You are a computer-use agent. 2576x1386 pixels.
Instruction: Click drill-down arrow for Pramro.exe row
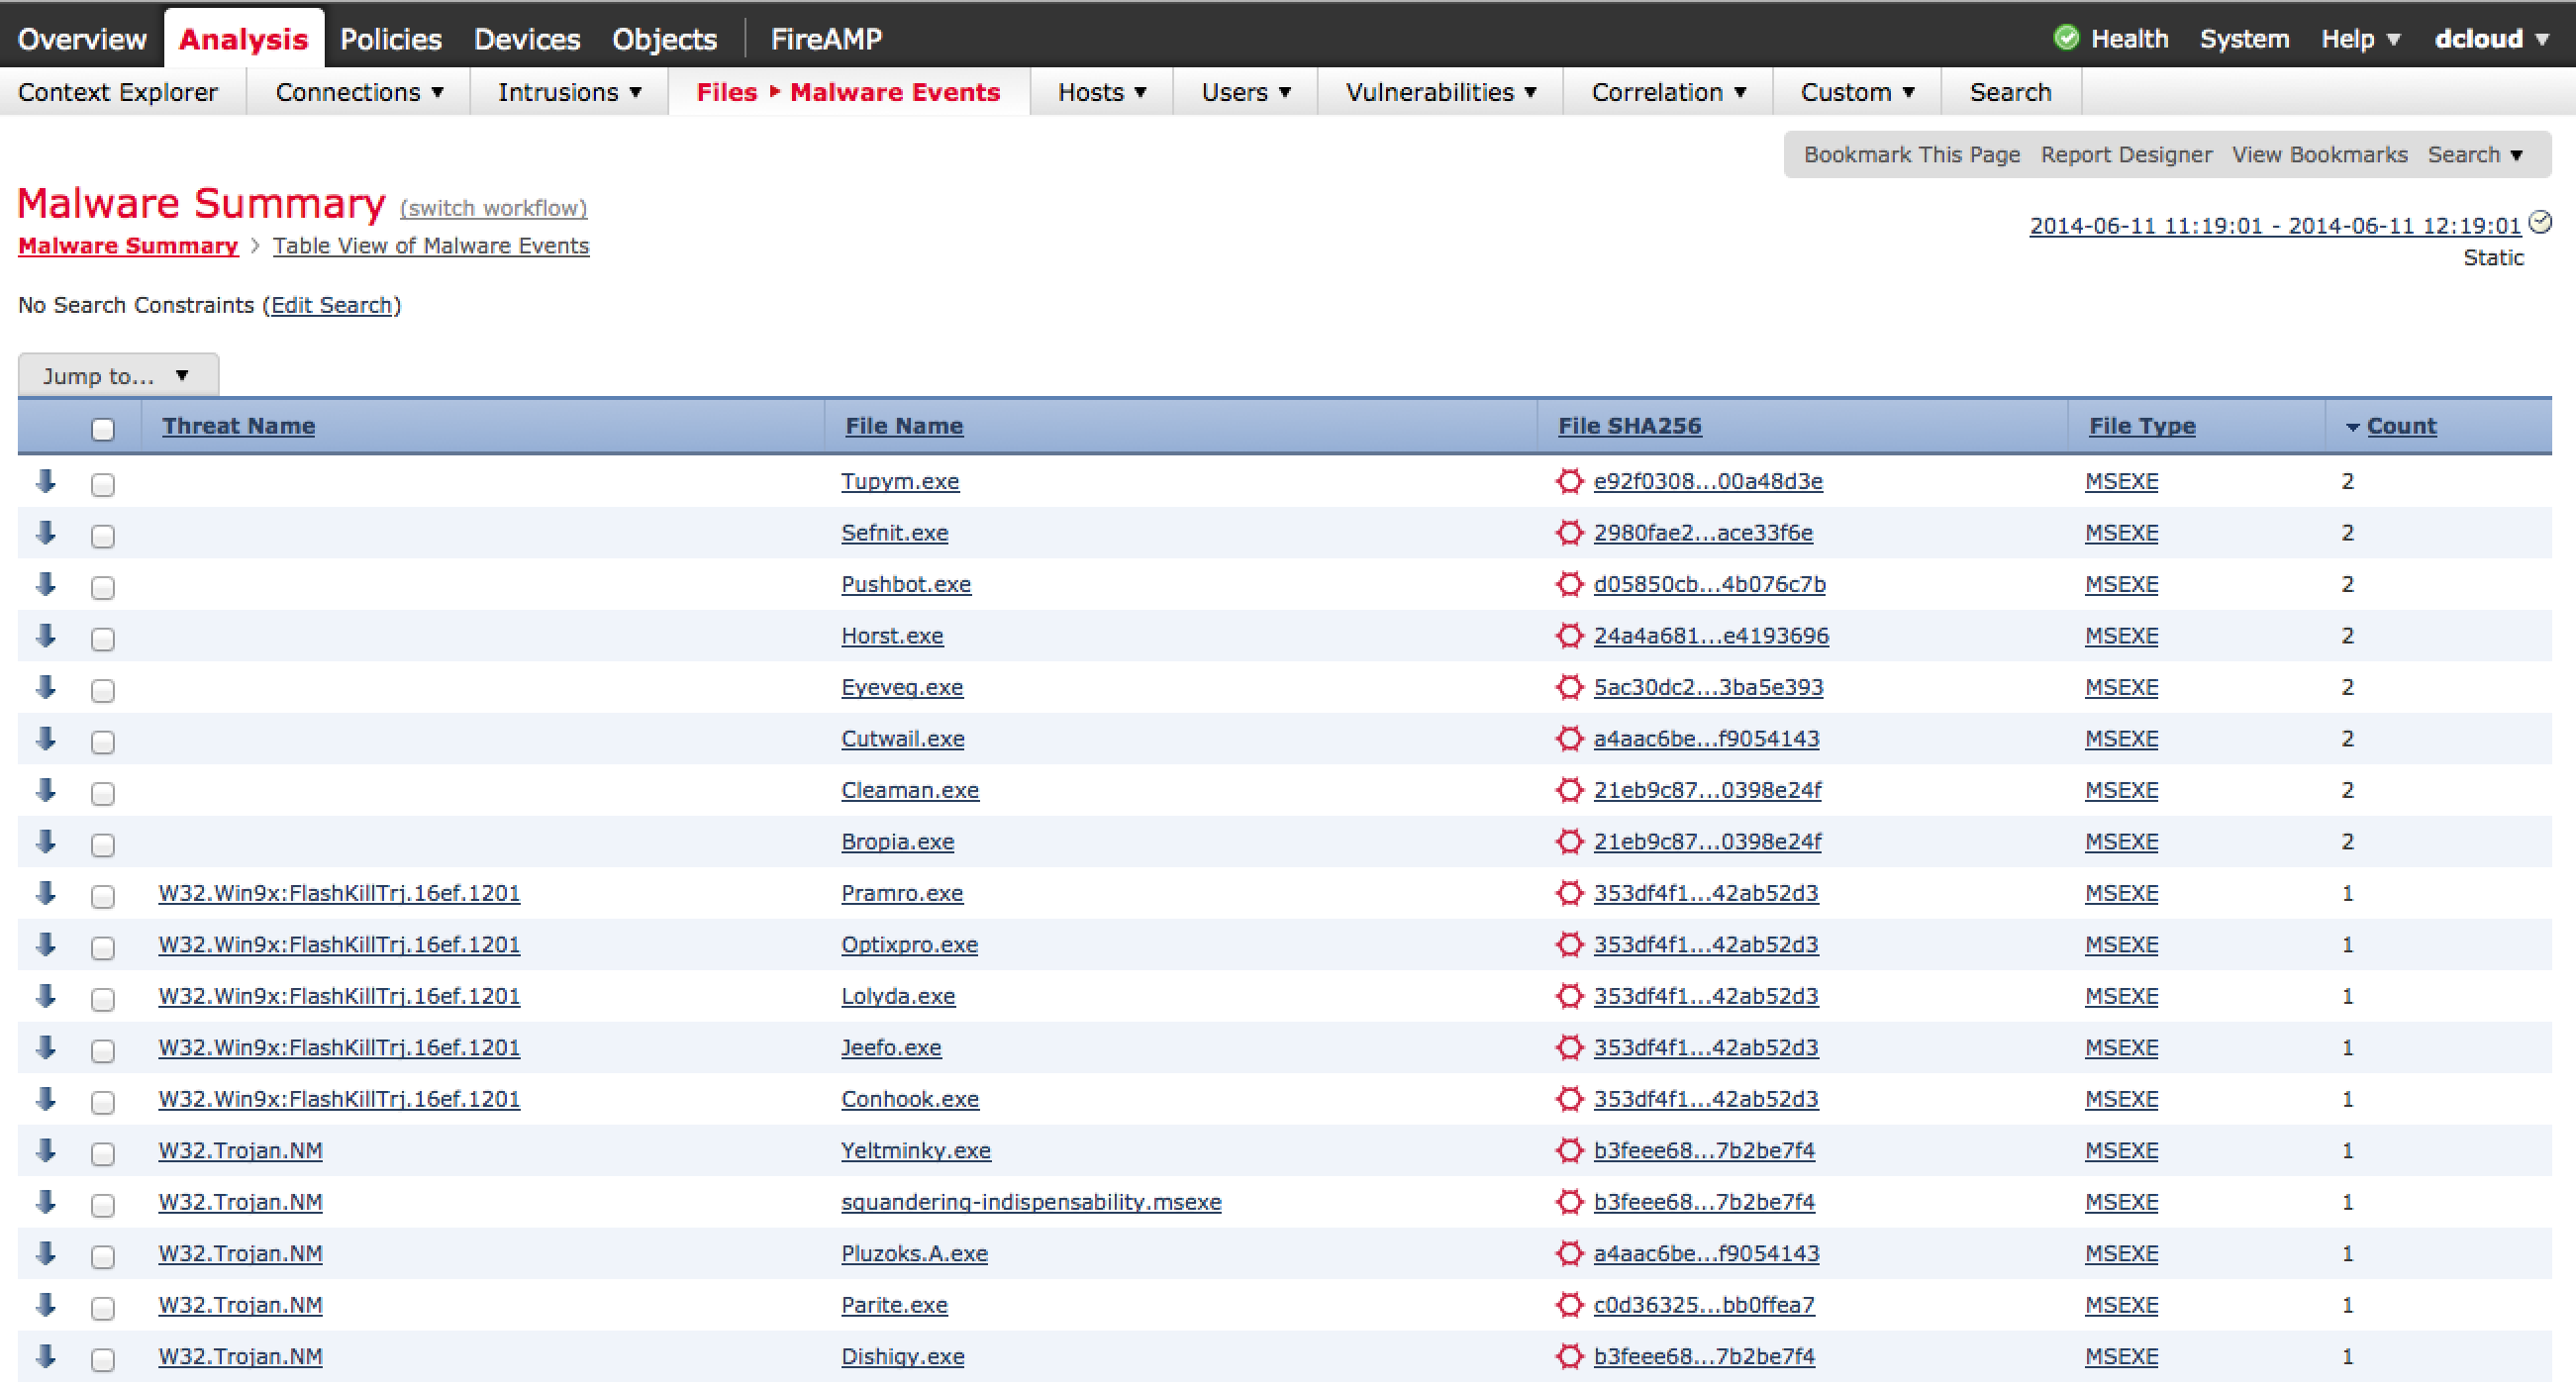click(x=45, y=893)
